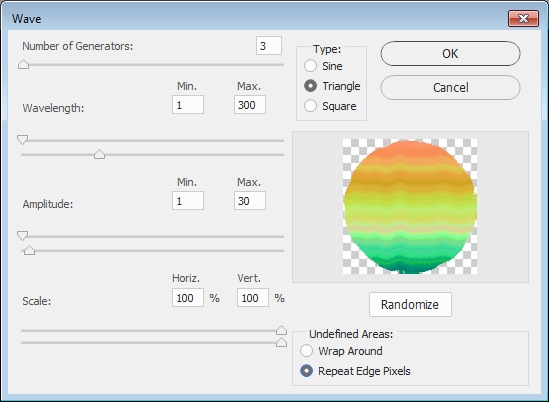Screen dimensions: 549x402
Task: Click the Randomize button
Action: click(410, 305)
